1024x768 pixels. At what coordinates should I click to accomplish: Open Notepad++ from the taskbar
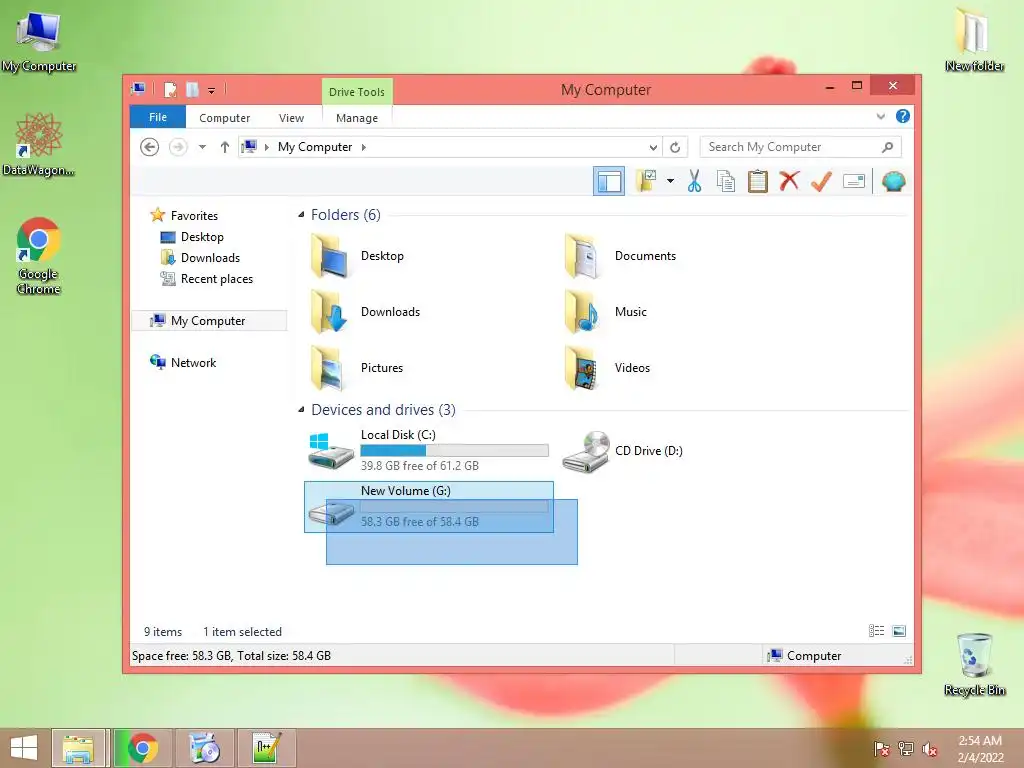(267, 748)
